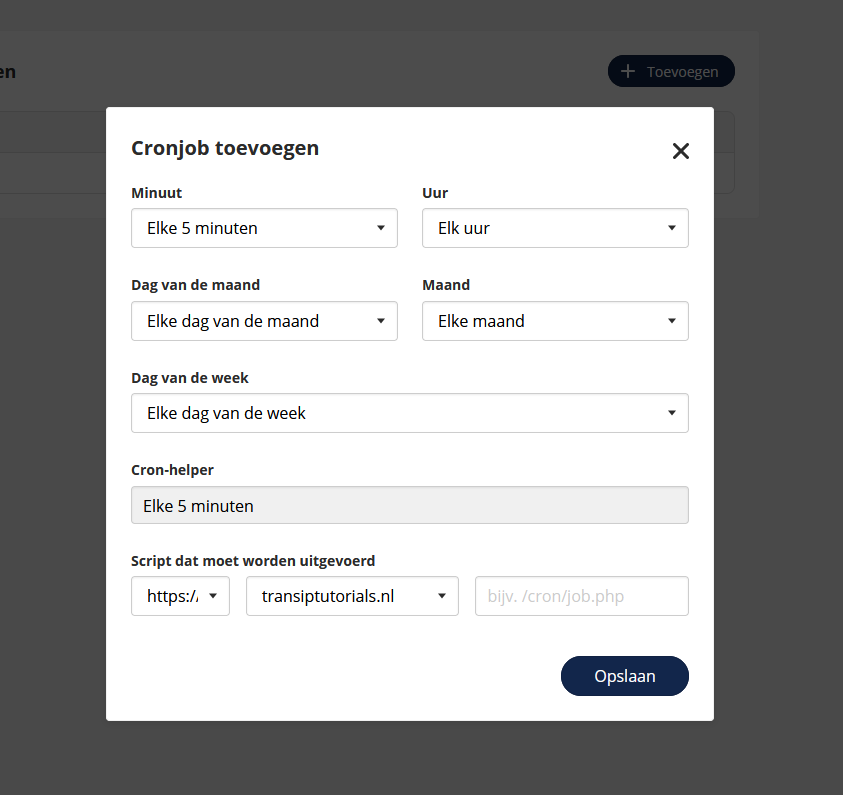This screenshot has width=843, height=795.
Task: Click the Script dat moet worden uitgevoerd label
Action: [253, 561]
